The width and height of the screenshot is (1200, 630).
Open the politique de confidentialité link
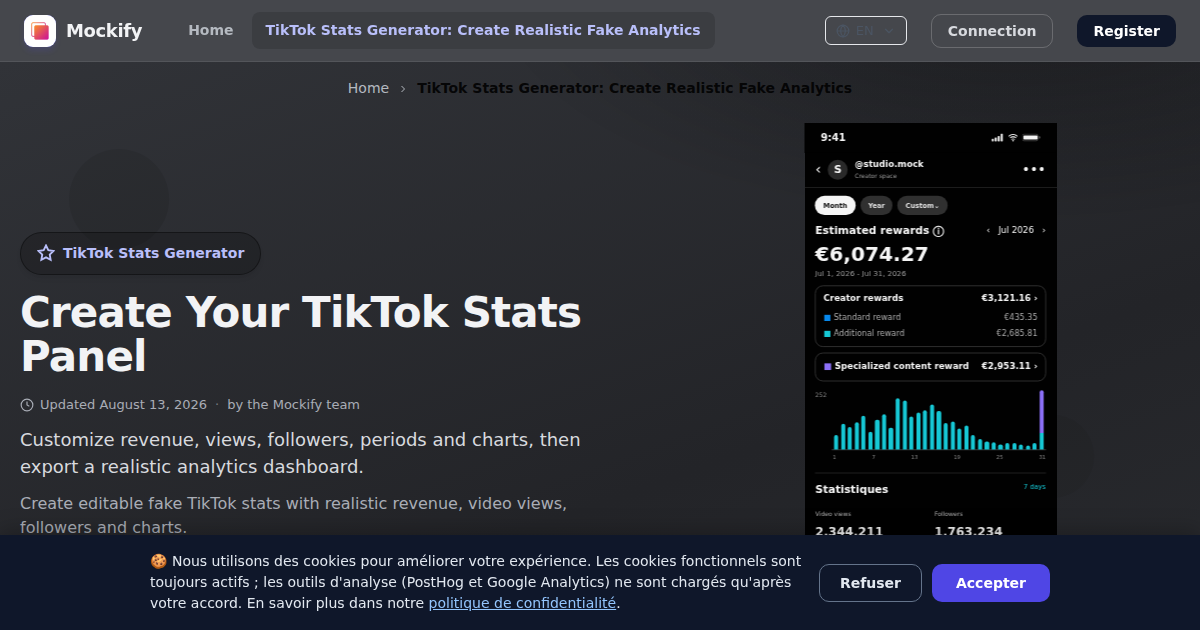(522, 603)
